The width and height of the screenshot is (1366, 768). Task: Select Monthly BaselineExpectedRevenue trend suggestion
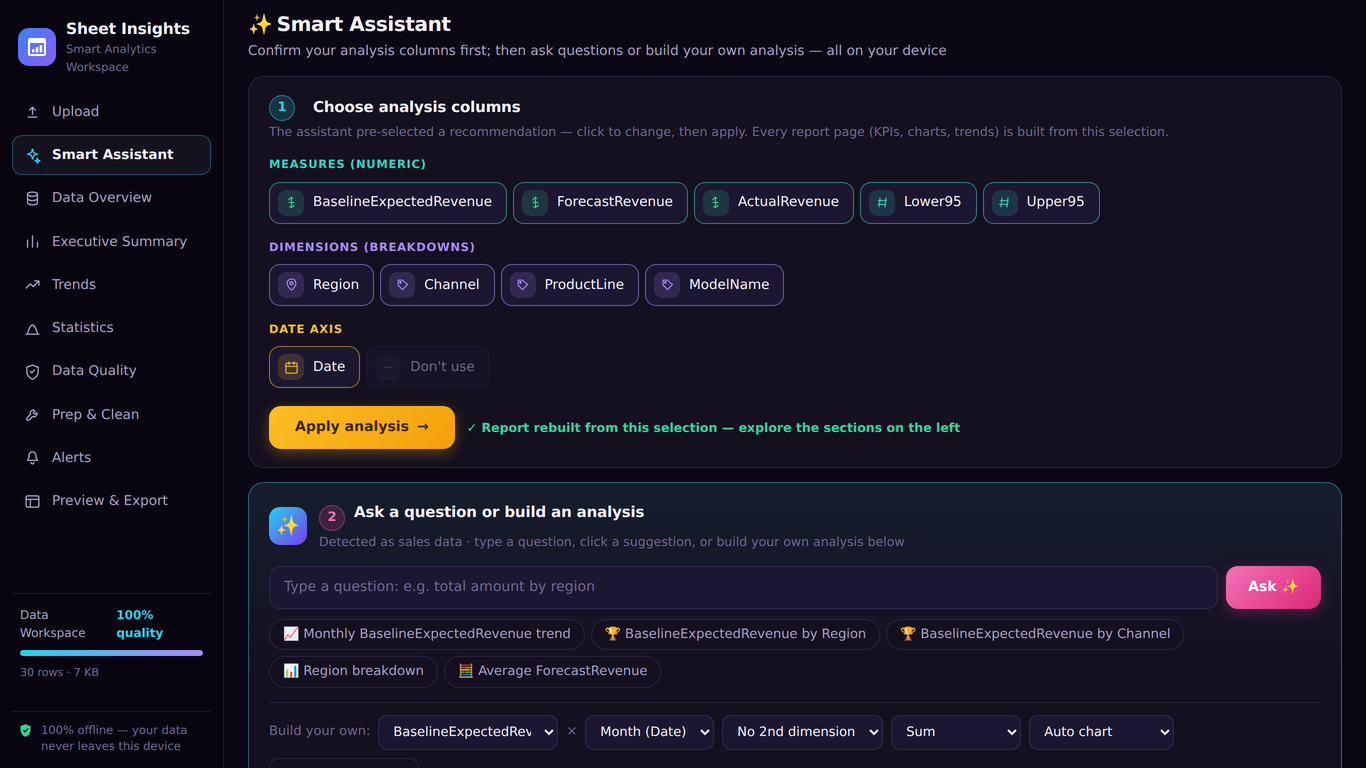(x=427, y=634)
